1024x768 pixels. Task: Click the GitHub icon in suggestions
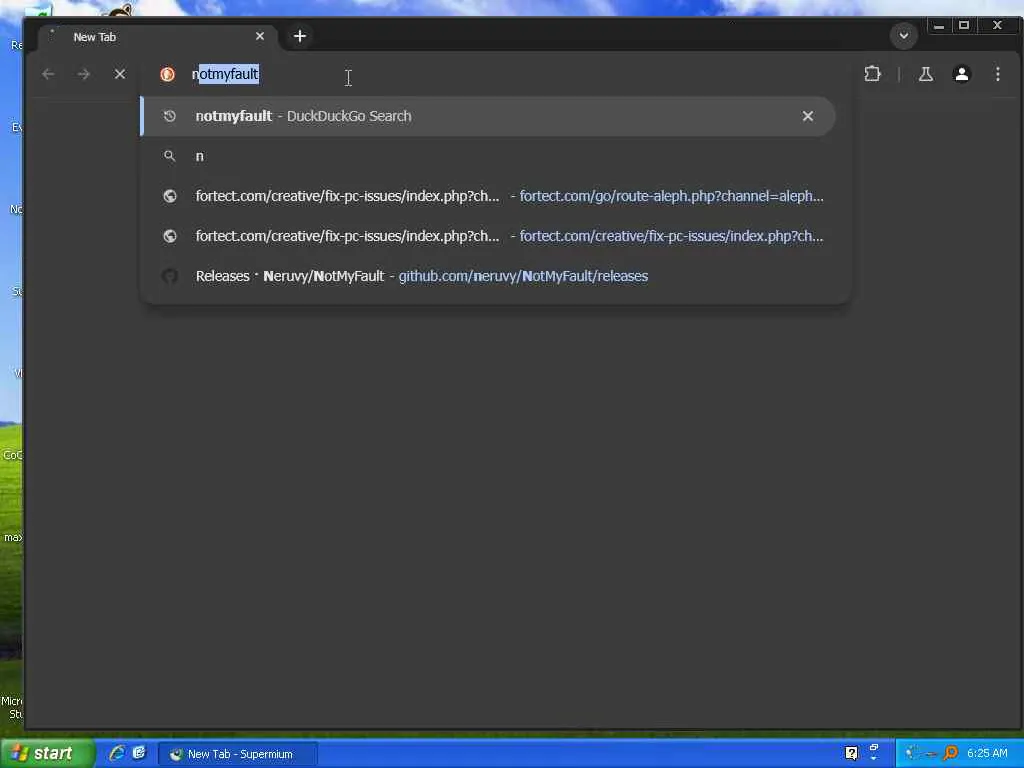tap(170, 276)
